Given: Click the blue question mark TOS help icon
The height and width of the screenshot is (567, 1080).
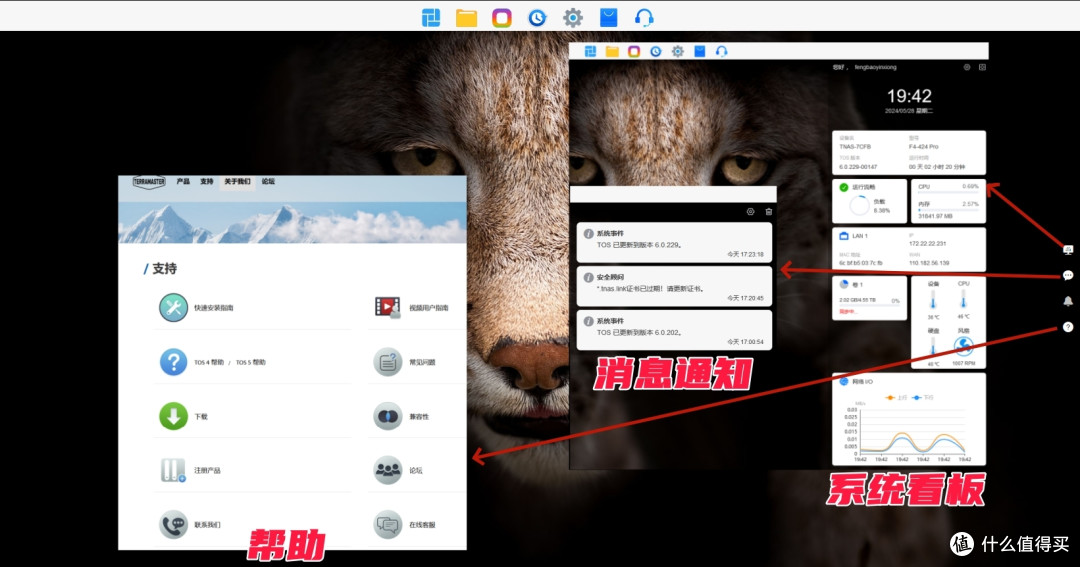Looking at the screenshot, I should click(x=174, y=362).
